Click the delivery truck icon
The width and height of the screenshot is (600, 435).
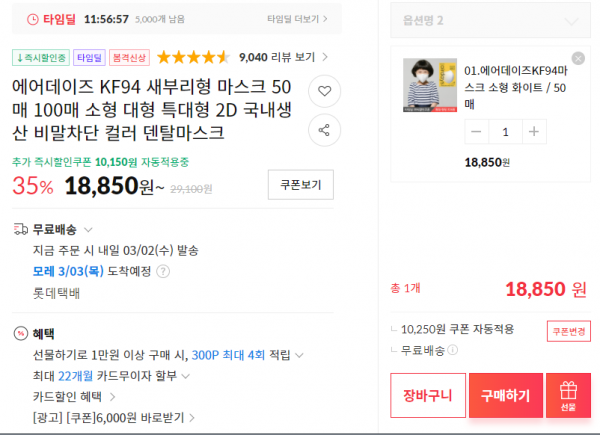coord(21,229)
